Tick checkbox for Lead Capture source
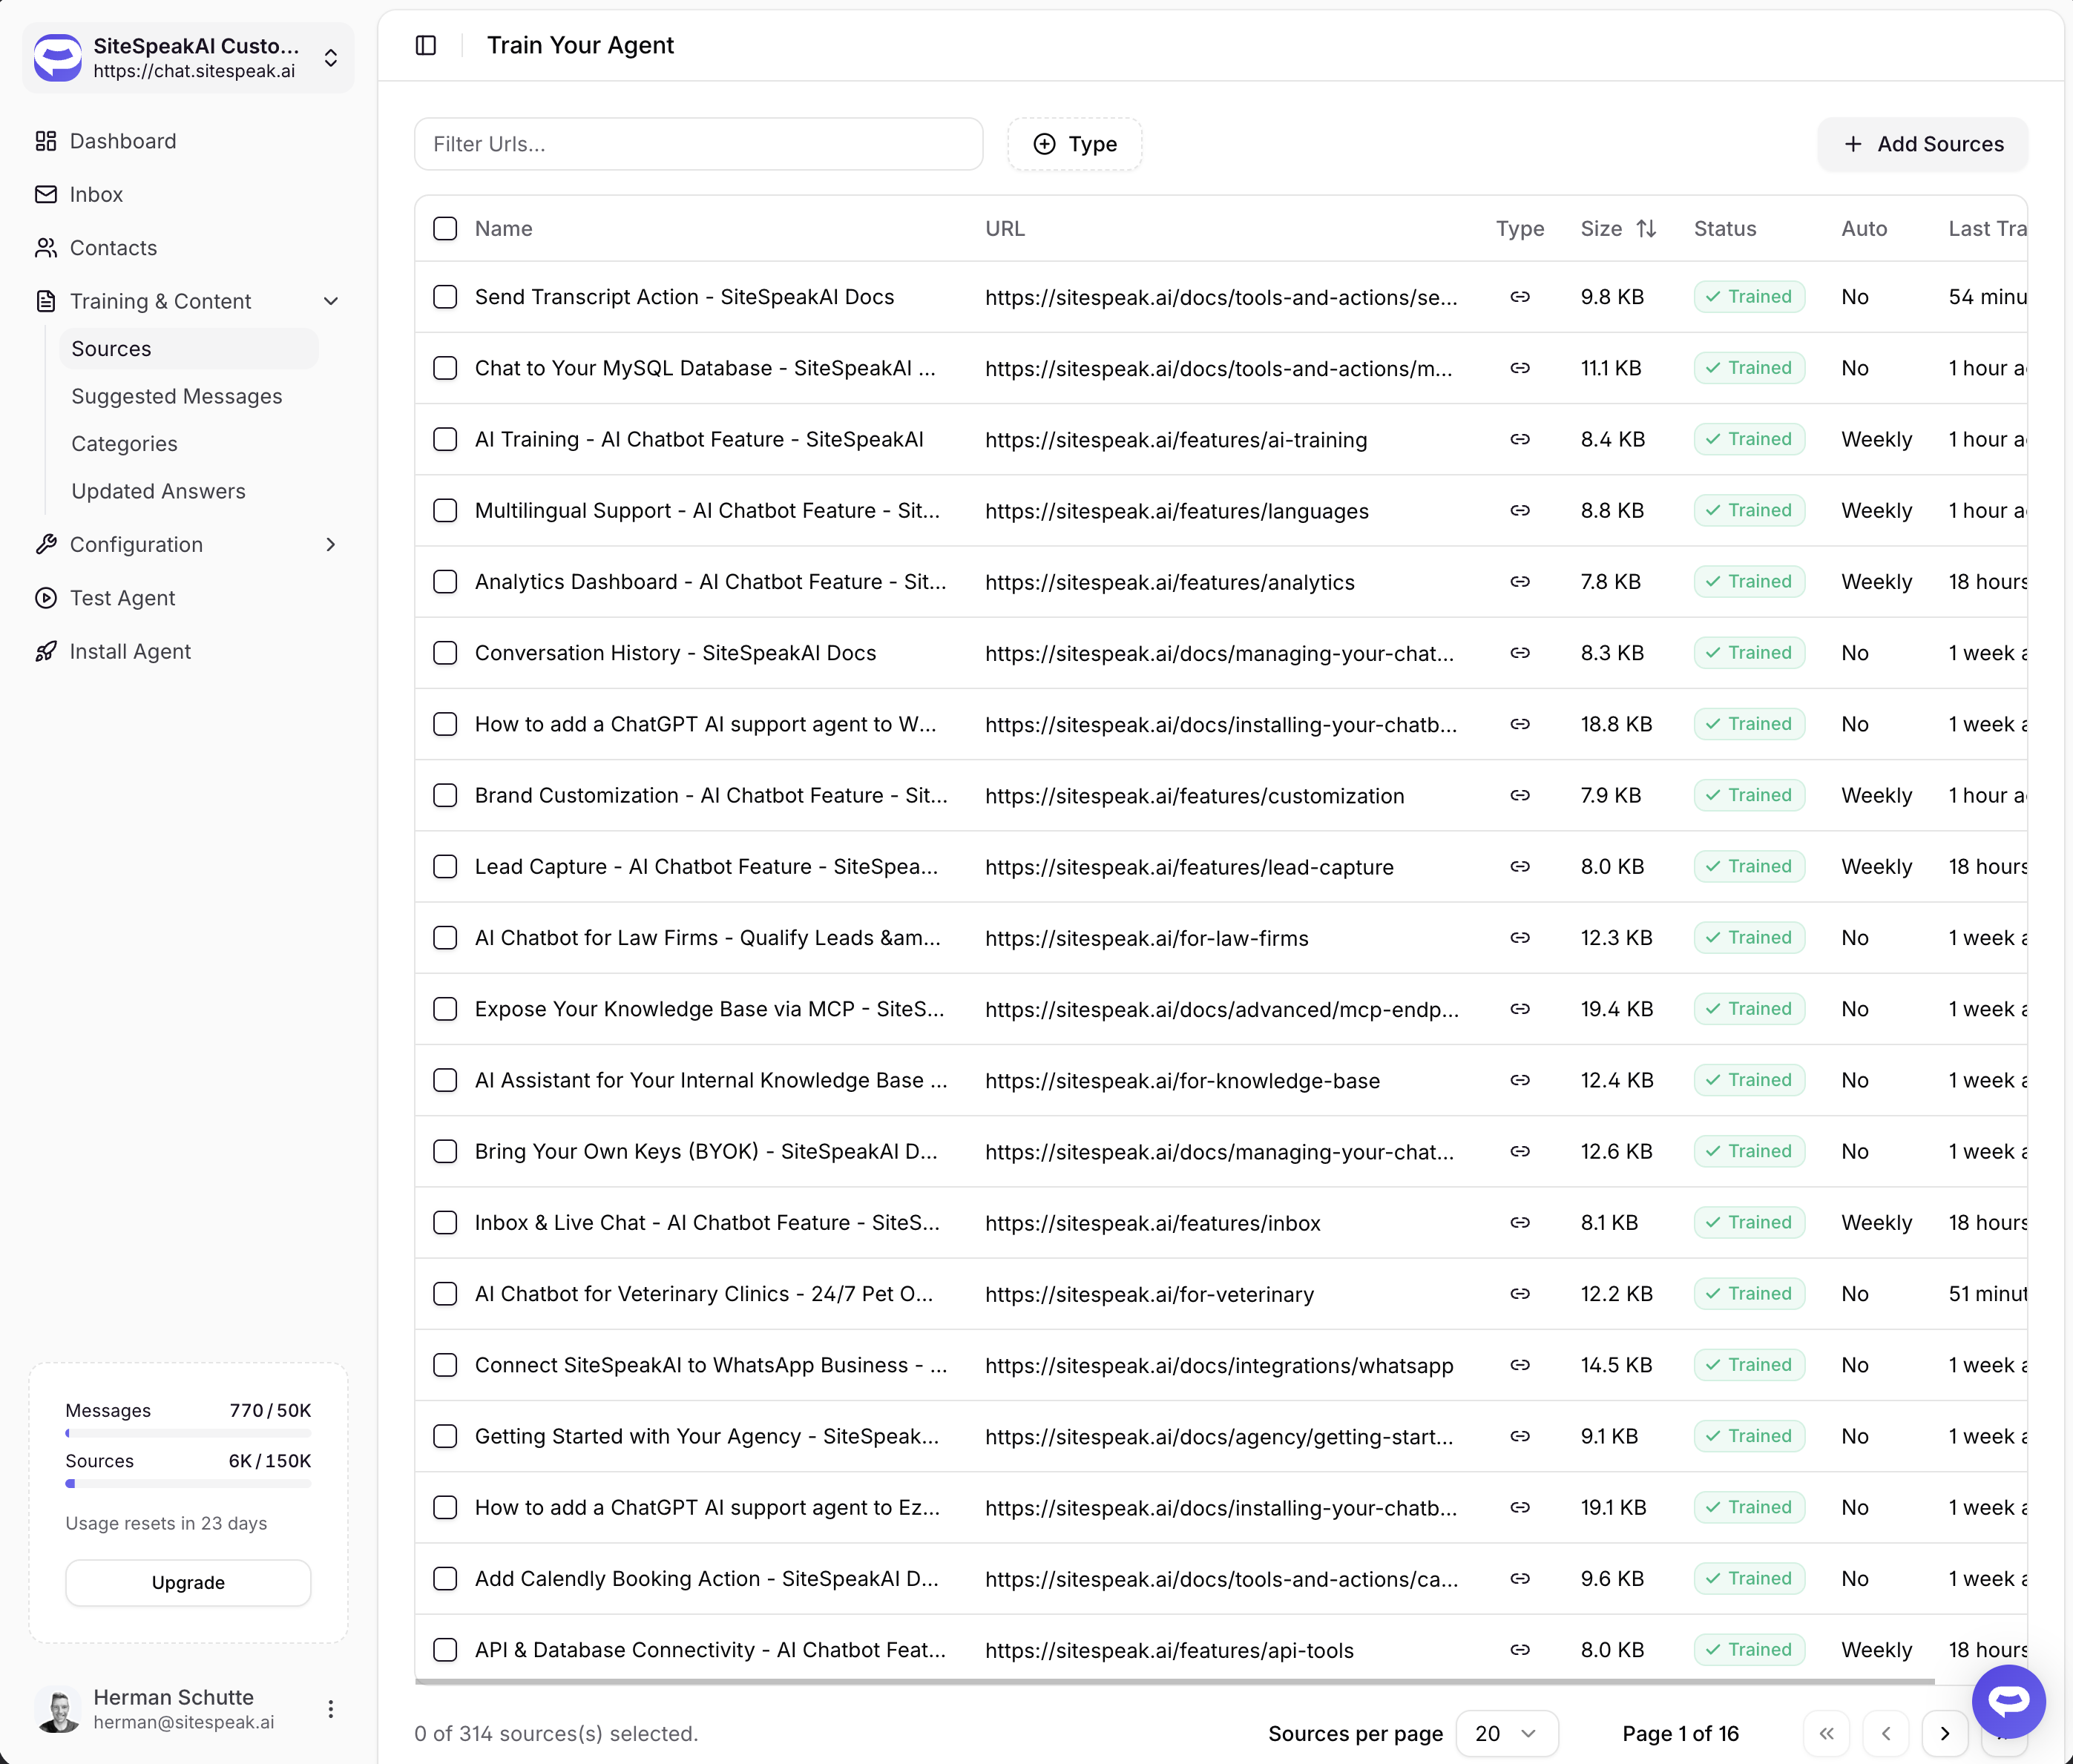 (x=445, y=866)
